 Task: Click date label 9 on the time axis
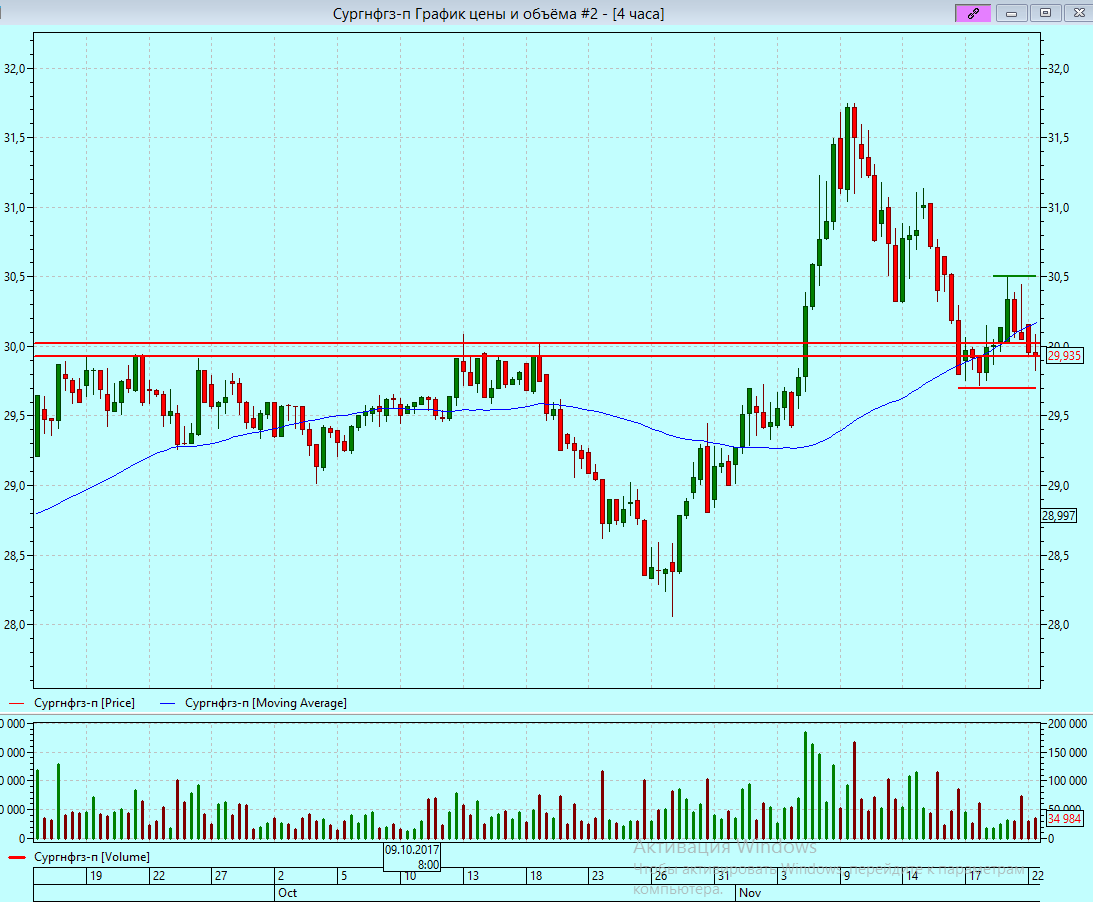(x=847, y=876)
